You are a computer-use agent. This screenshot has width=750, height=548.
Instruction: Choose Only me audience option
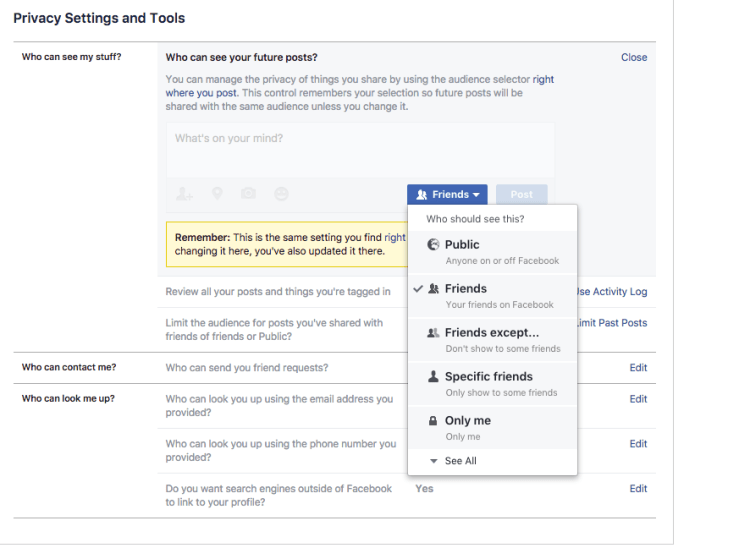pyautogui.click(x=492, y=427)
